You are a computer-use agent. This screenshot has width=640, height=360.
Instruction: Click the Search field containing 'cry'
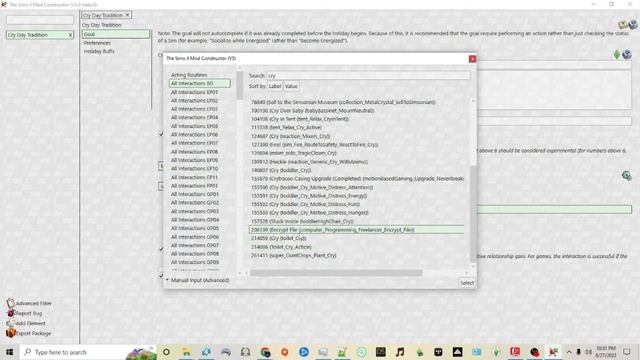pos(368,76)
